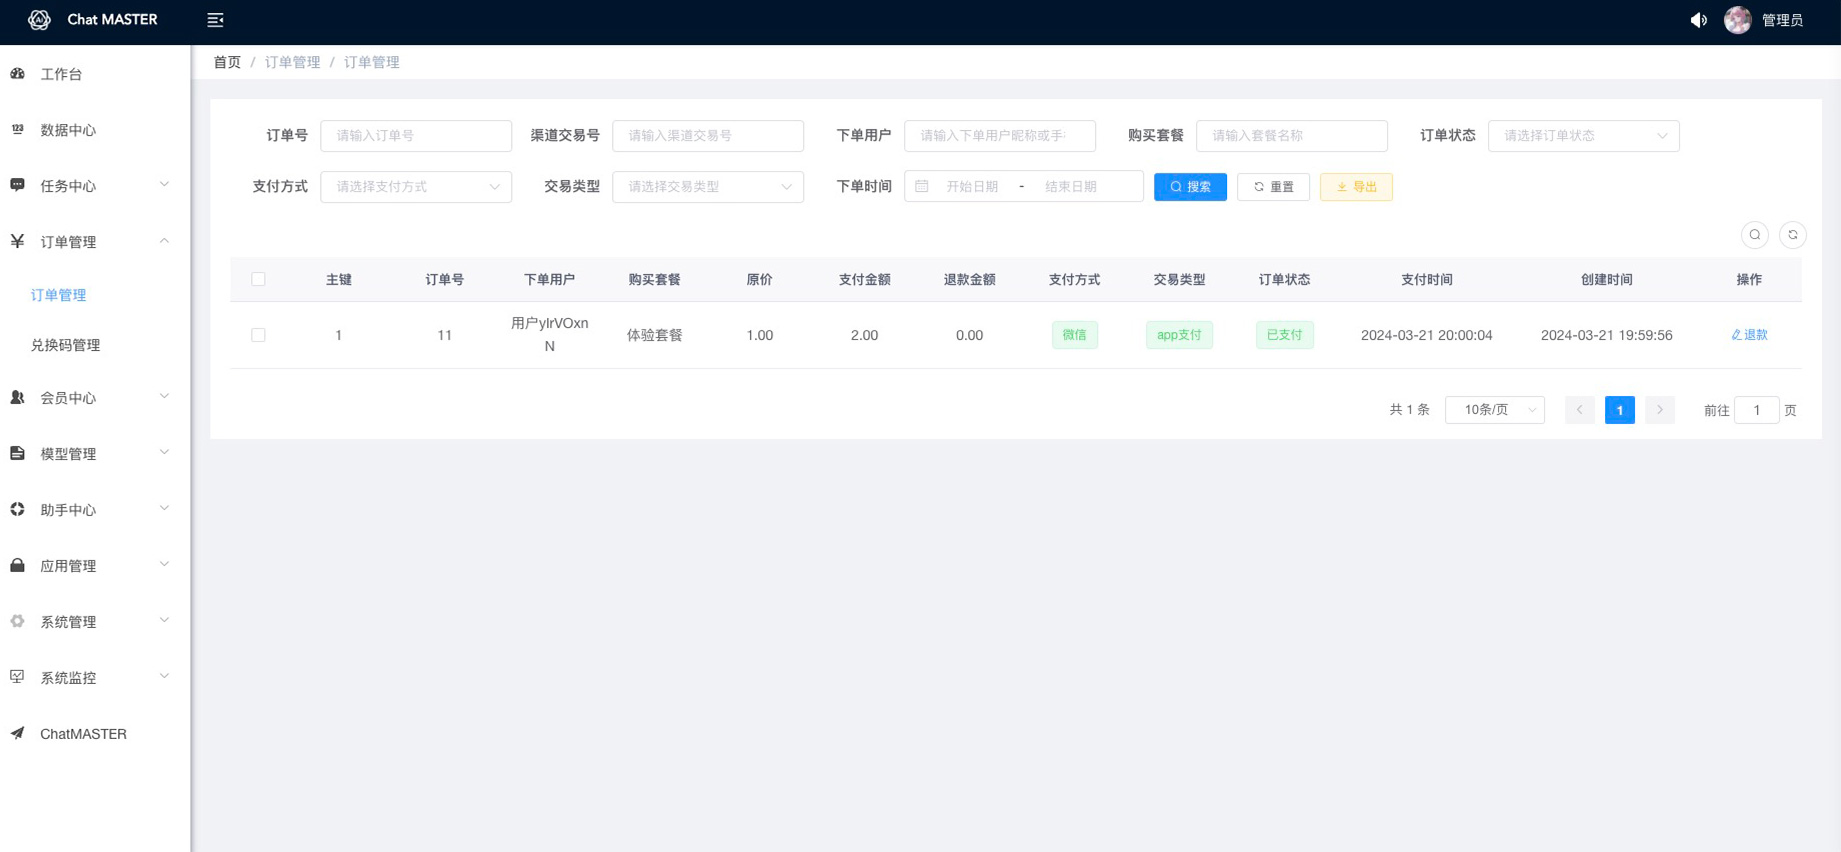The width and height of the screenshot is (1841, 852).
Task: Click the Chat MASTER logo icon
Action: [x=39, y=20]
